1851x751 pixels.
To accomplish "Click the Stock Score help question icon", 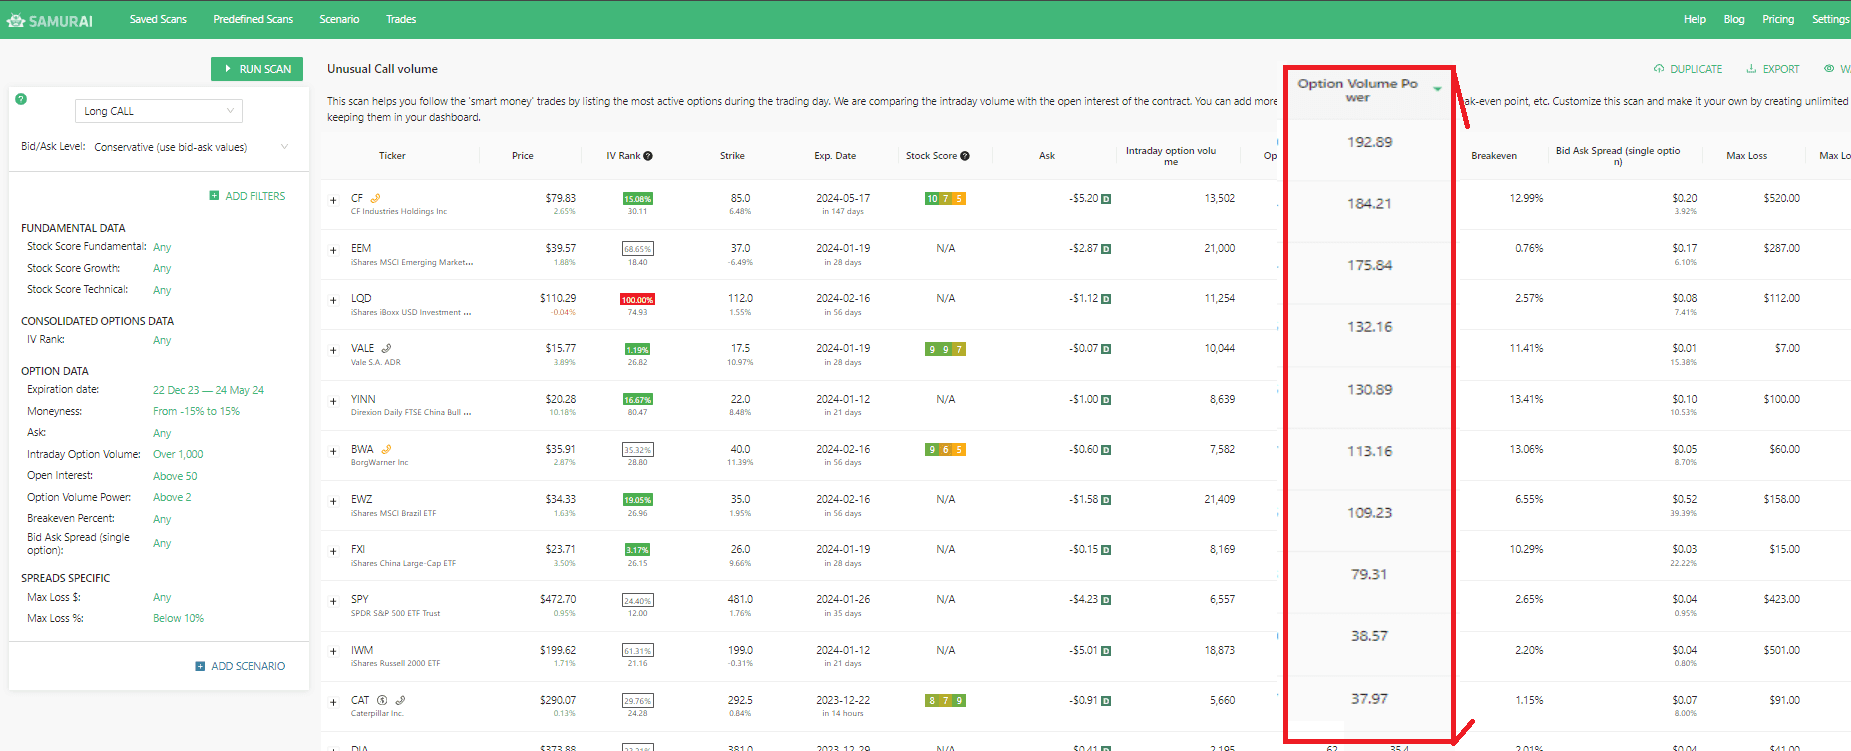I will (x=965, y=156).
